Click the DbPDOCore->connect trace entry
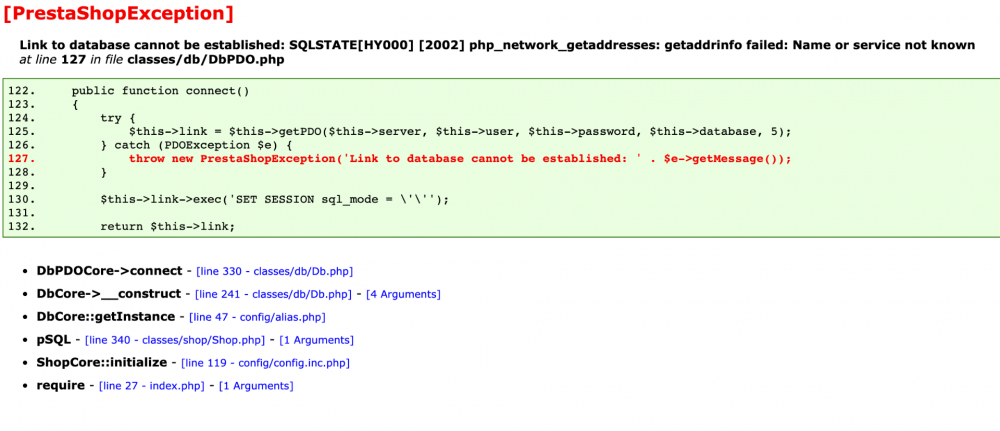The image size is (1000, 431). [109, 271]
